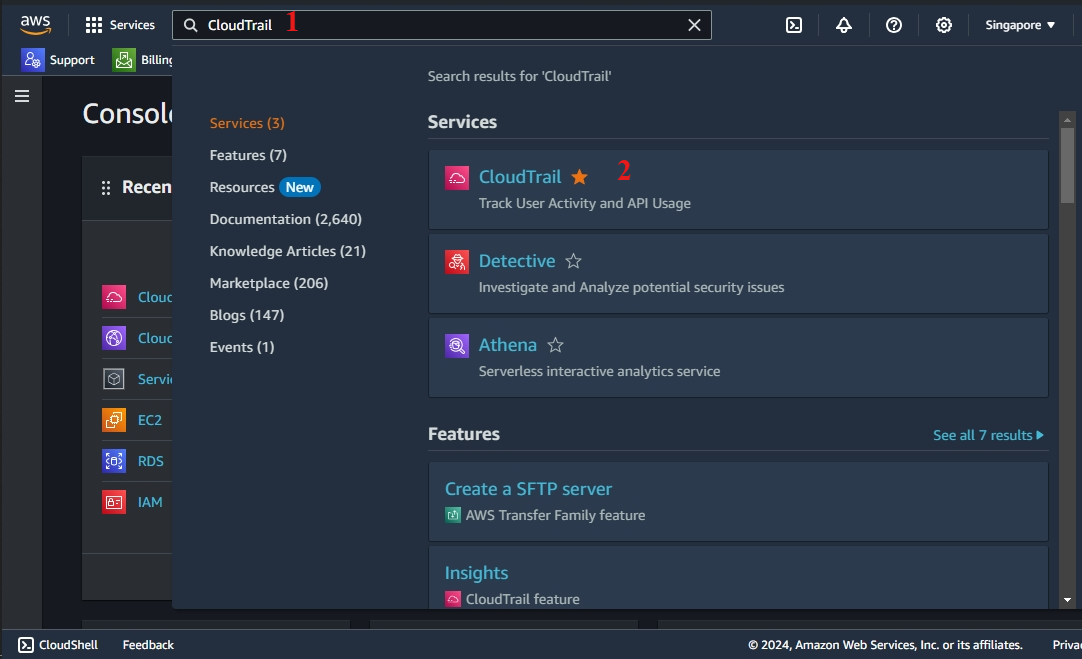Image resolution: width=1082 pixels, height=659 pixels.
Task: Click the Billing shortcut icon
Action: 124,60
